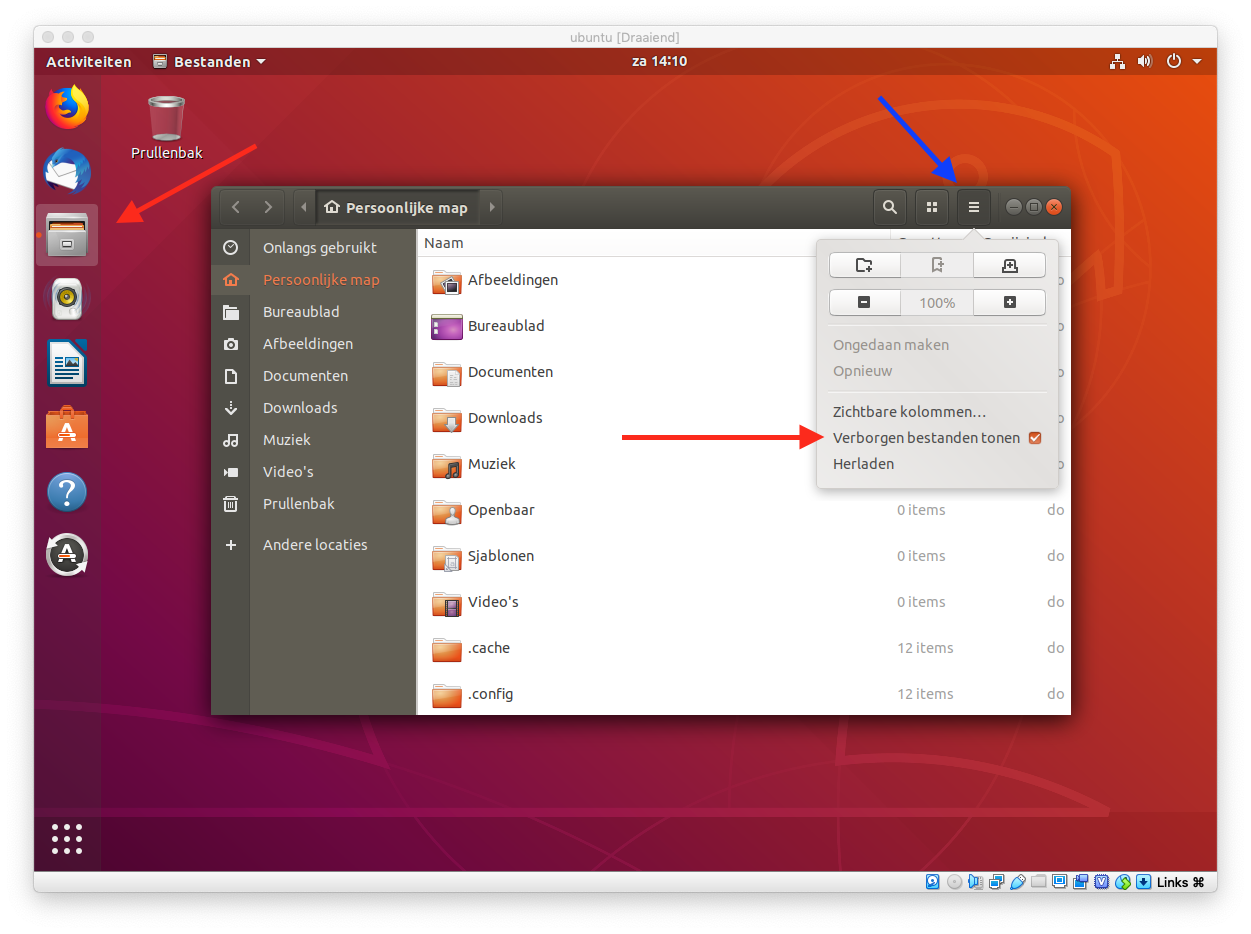Screen dimensions: 1251x934
Task: Click the 'Activiteiten' button in top bar
Action: pos(89,62)
